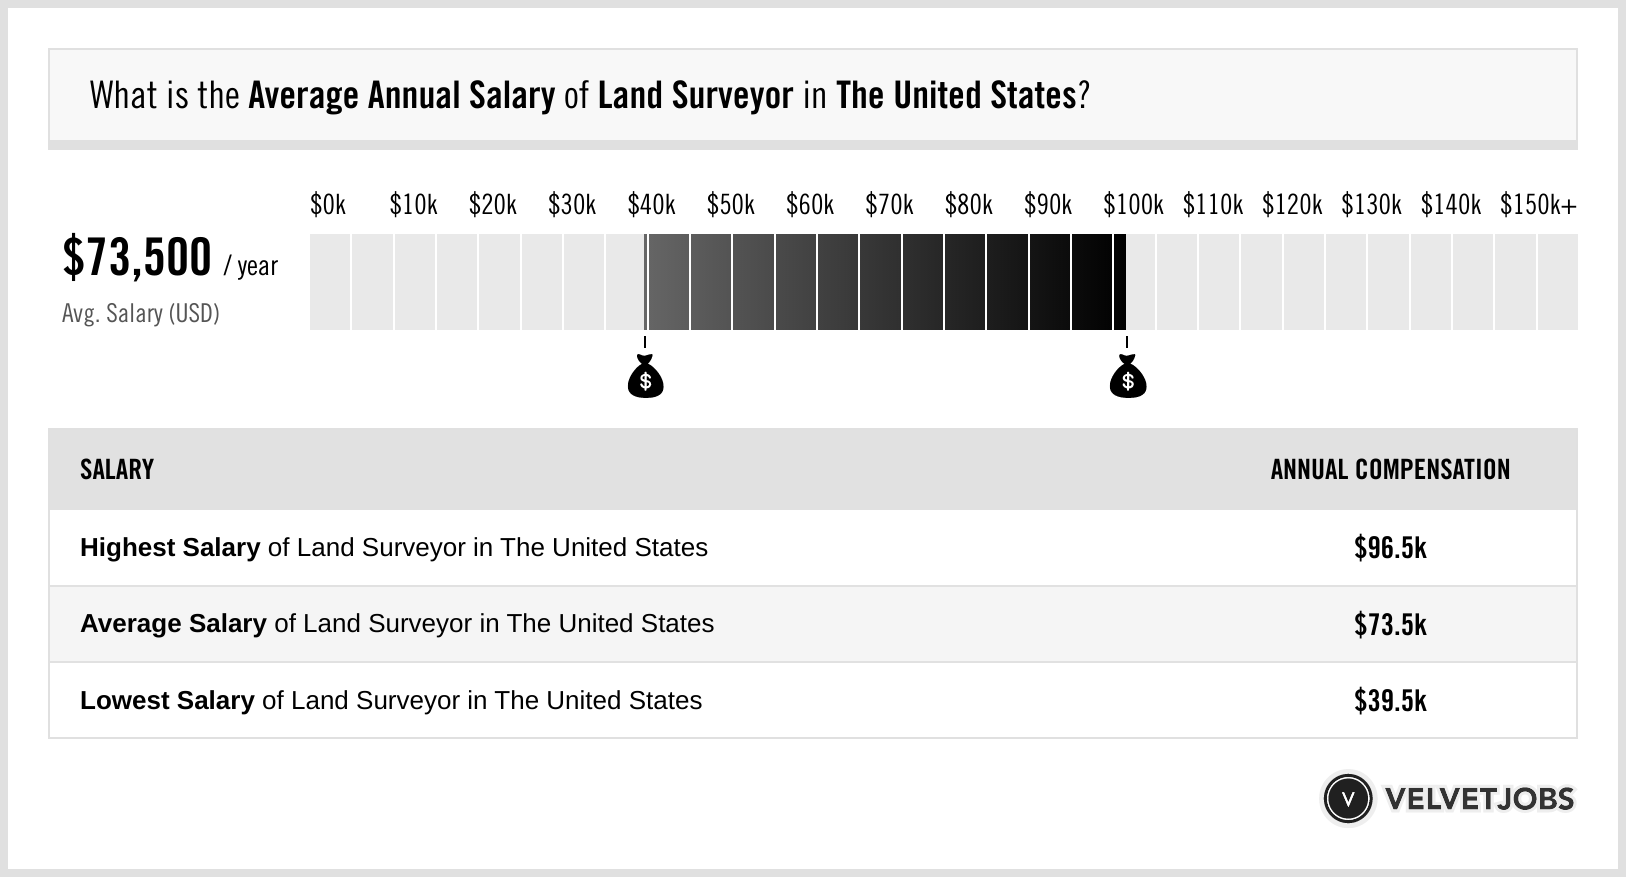Click the SALARY column header
Screen dimensions: 1626x878
tap(117, 470)
